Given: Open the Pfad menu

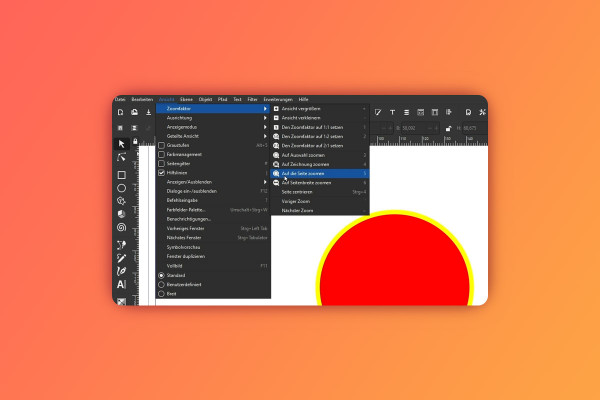Looking at the screenshot, I should click(222, 100).
